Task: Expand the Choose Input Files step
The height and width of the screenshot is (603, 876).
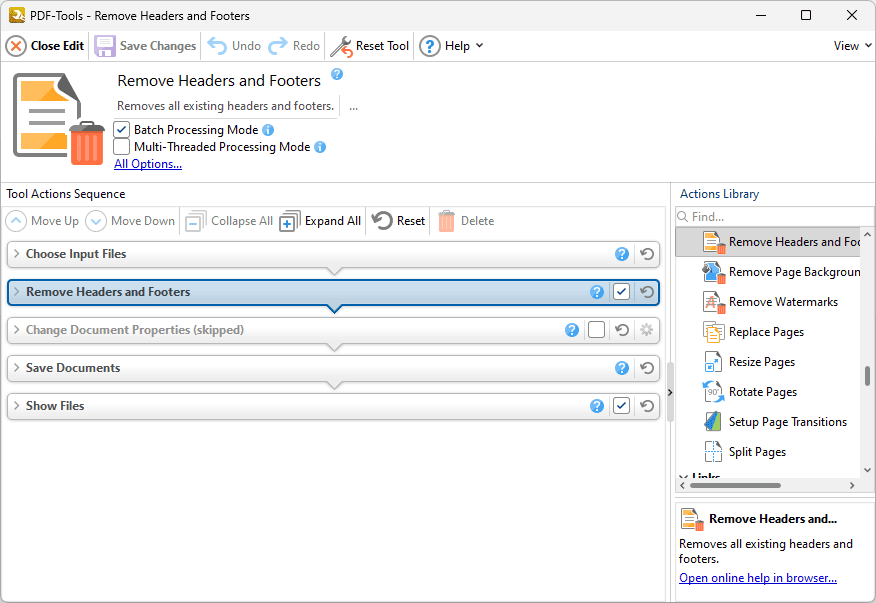Action: [x=17, y=254]
